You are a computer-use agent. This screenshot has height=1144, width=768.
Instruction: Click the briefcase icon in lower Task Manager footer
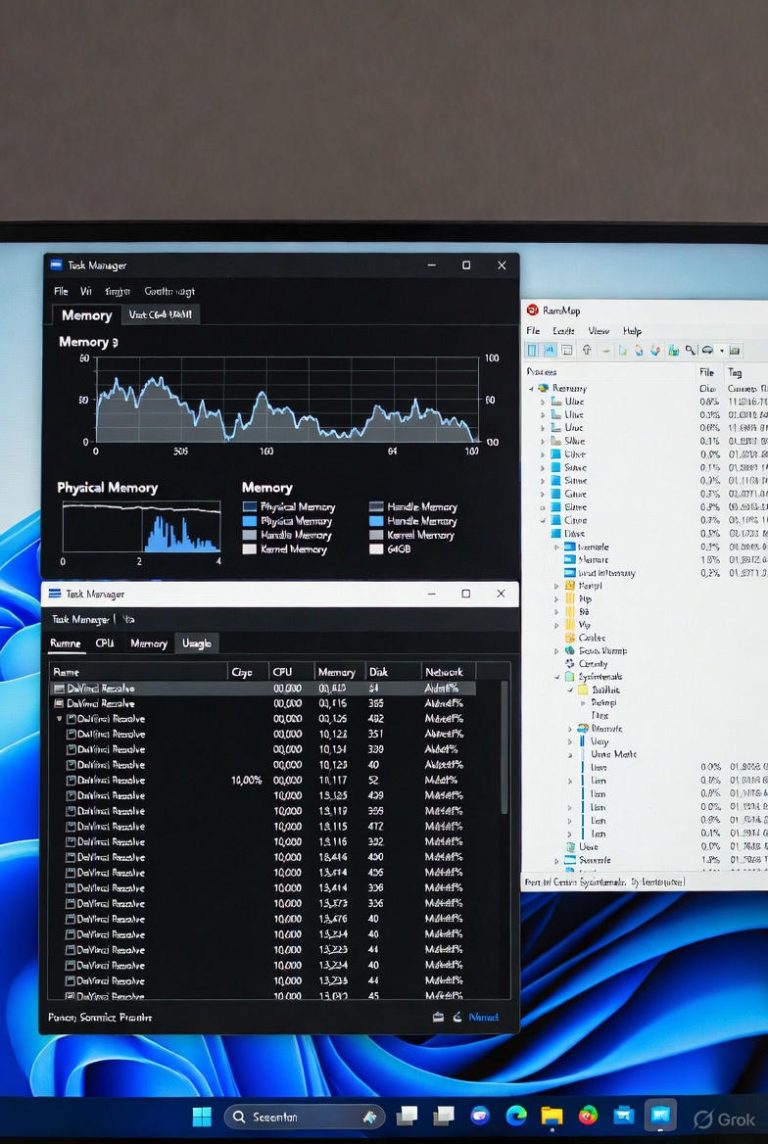point(438,1017)
